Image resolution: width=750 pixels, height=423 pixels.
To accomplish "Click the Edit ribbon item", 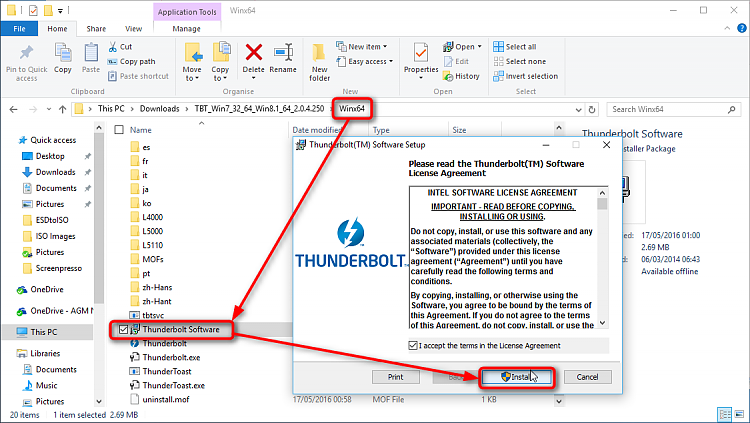I will (x=456, y=61).
